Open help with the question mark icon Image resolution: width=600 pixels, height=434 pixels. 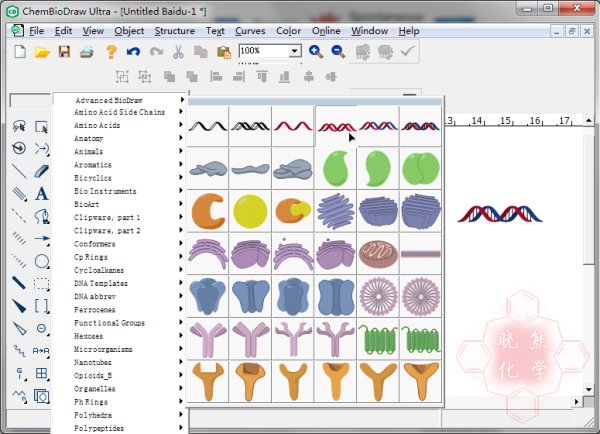click(111, 52)
